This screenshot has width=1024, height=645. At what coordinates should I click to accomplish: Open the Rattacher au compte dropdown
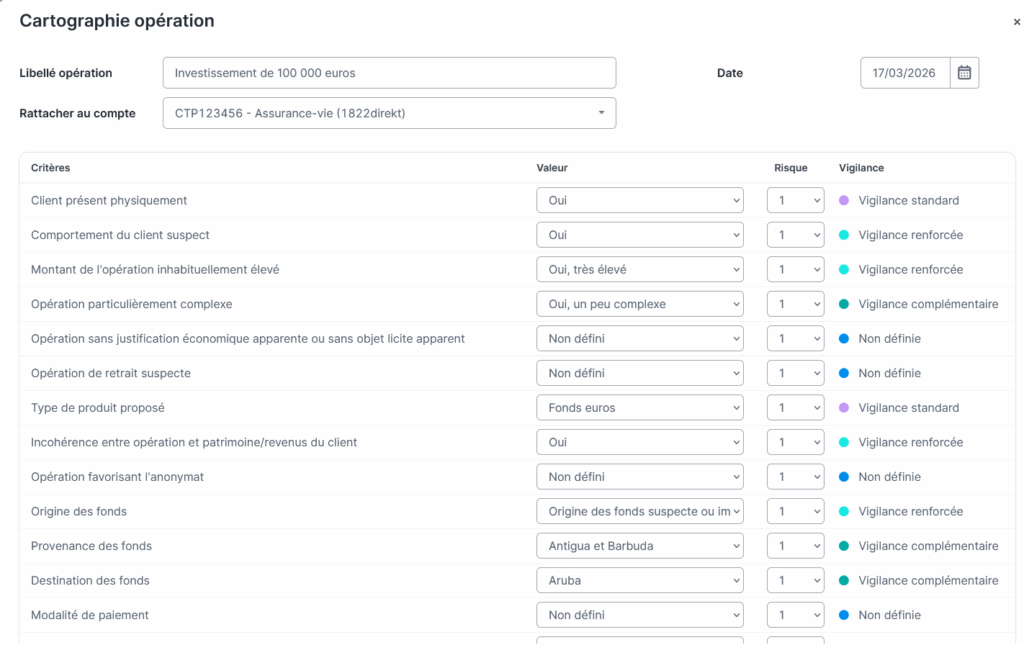(389, 113)
